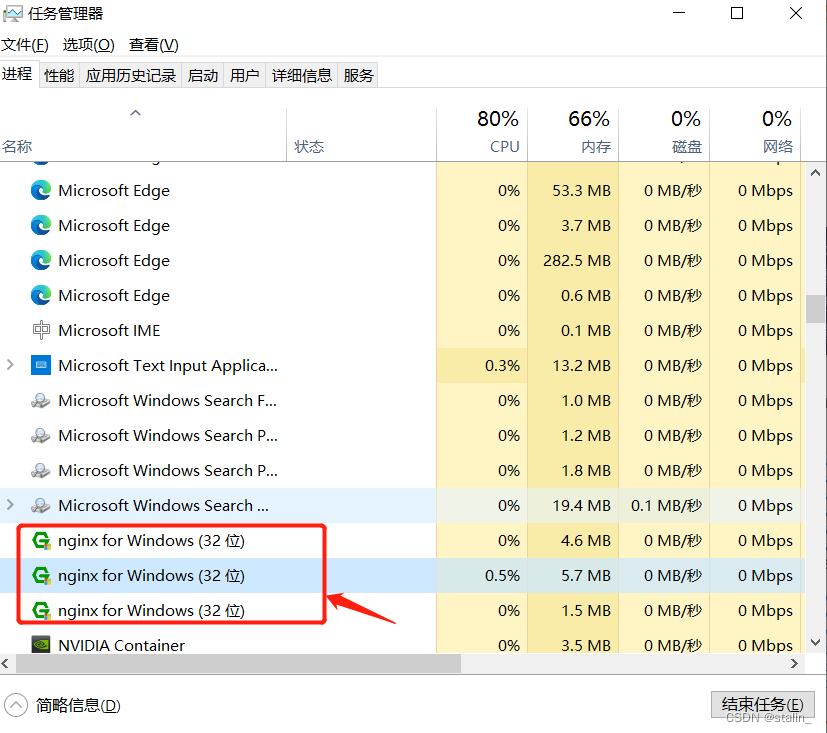Click Edge icon in the 53.3 MB row
Screen dimensions: 827x733
(x=41, y=190)
